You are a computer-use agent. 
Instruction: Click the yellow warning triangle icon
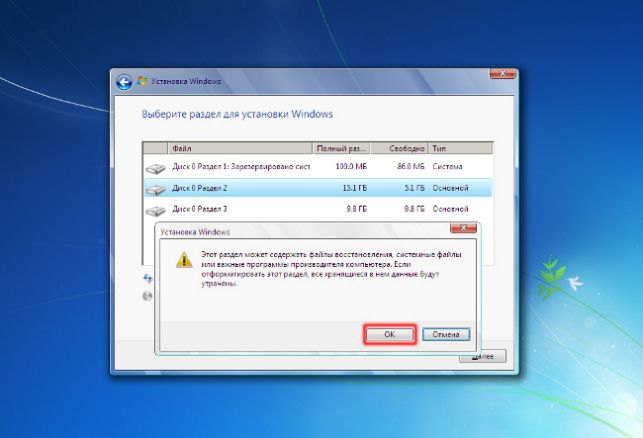pos(184,260)
